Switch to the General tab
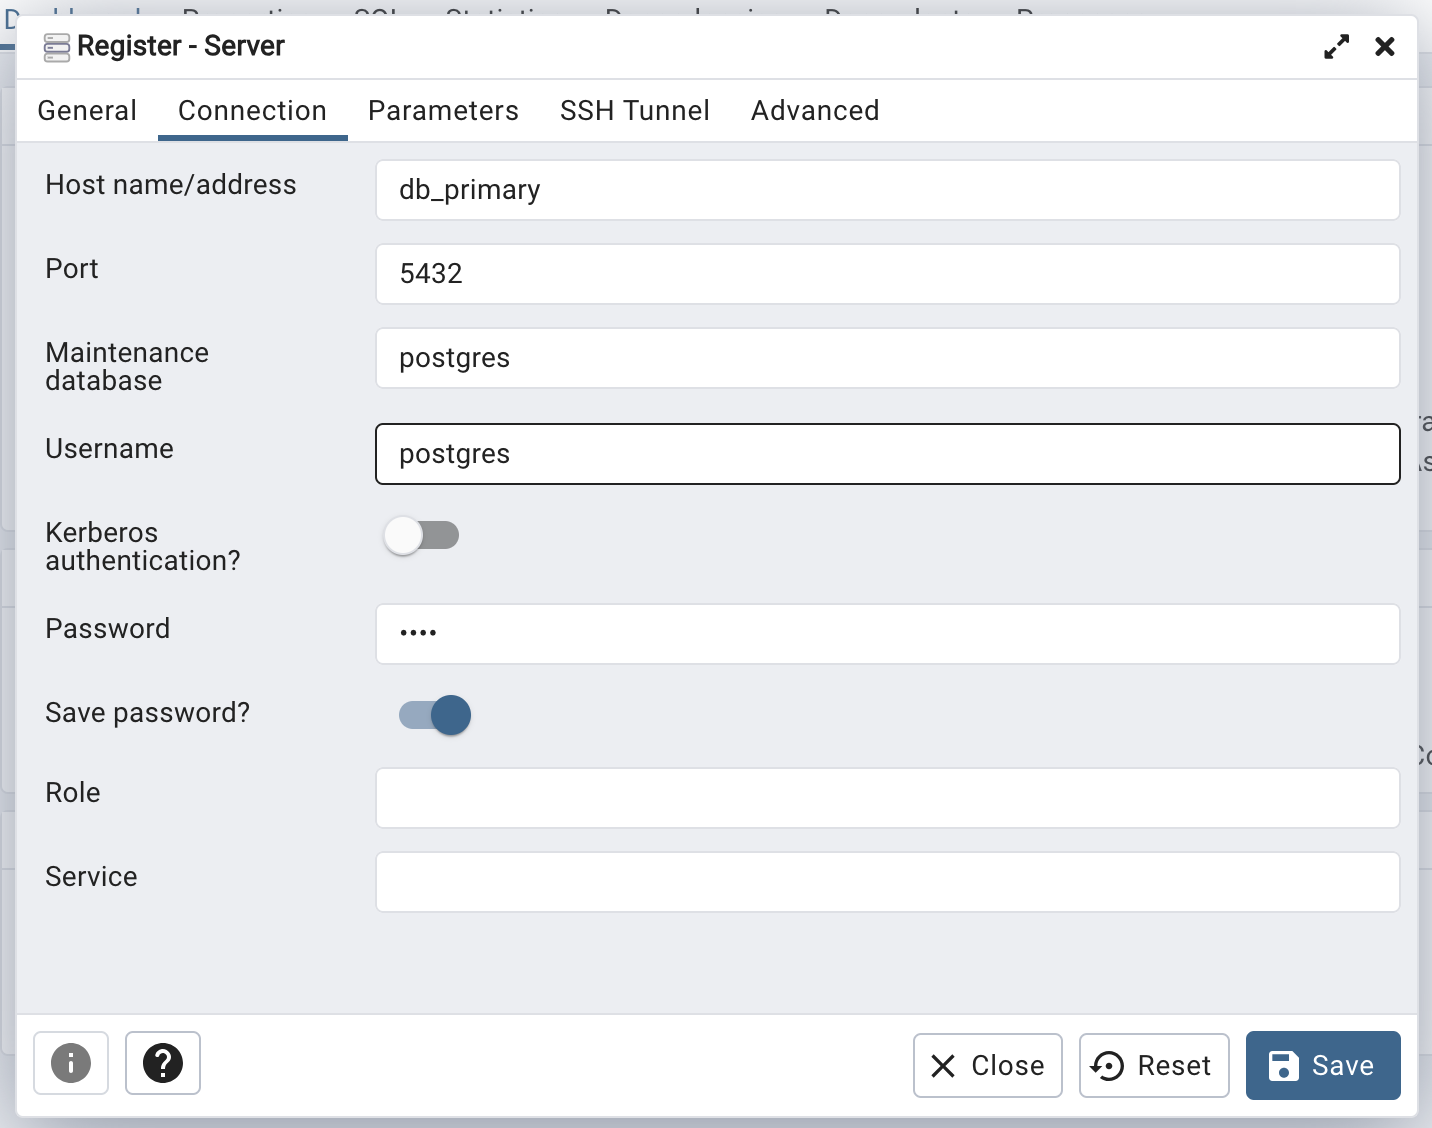Screen dimensions: 1432x1128 (x=86, y=111)
